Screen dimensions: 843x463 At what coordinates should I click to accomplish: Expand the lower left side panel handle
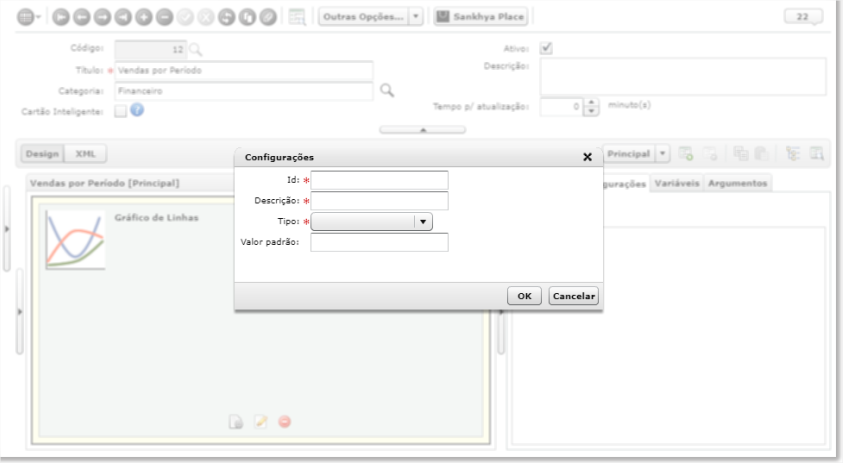19,311
